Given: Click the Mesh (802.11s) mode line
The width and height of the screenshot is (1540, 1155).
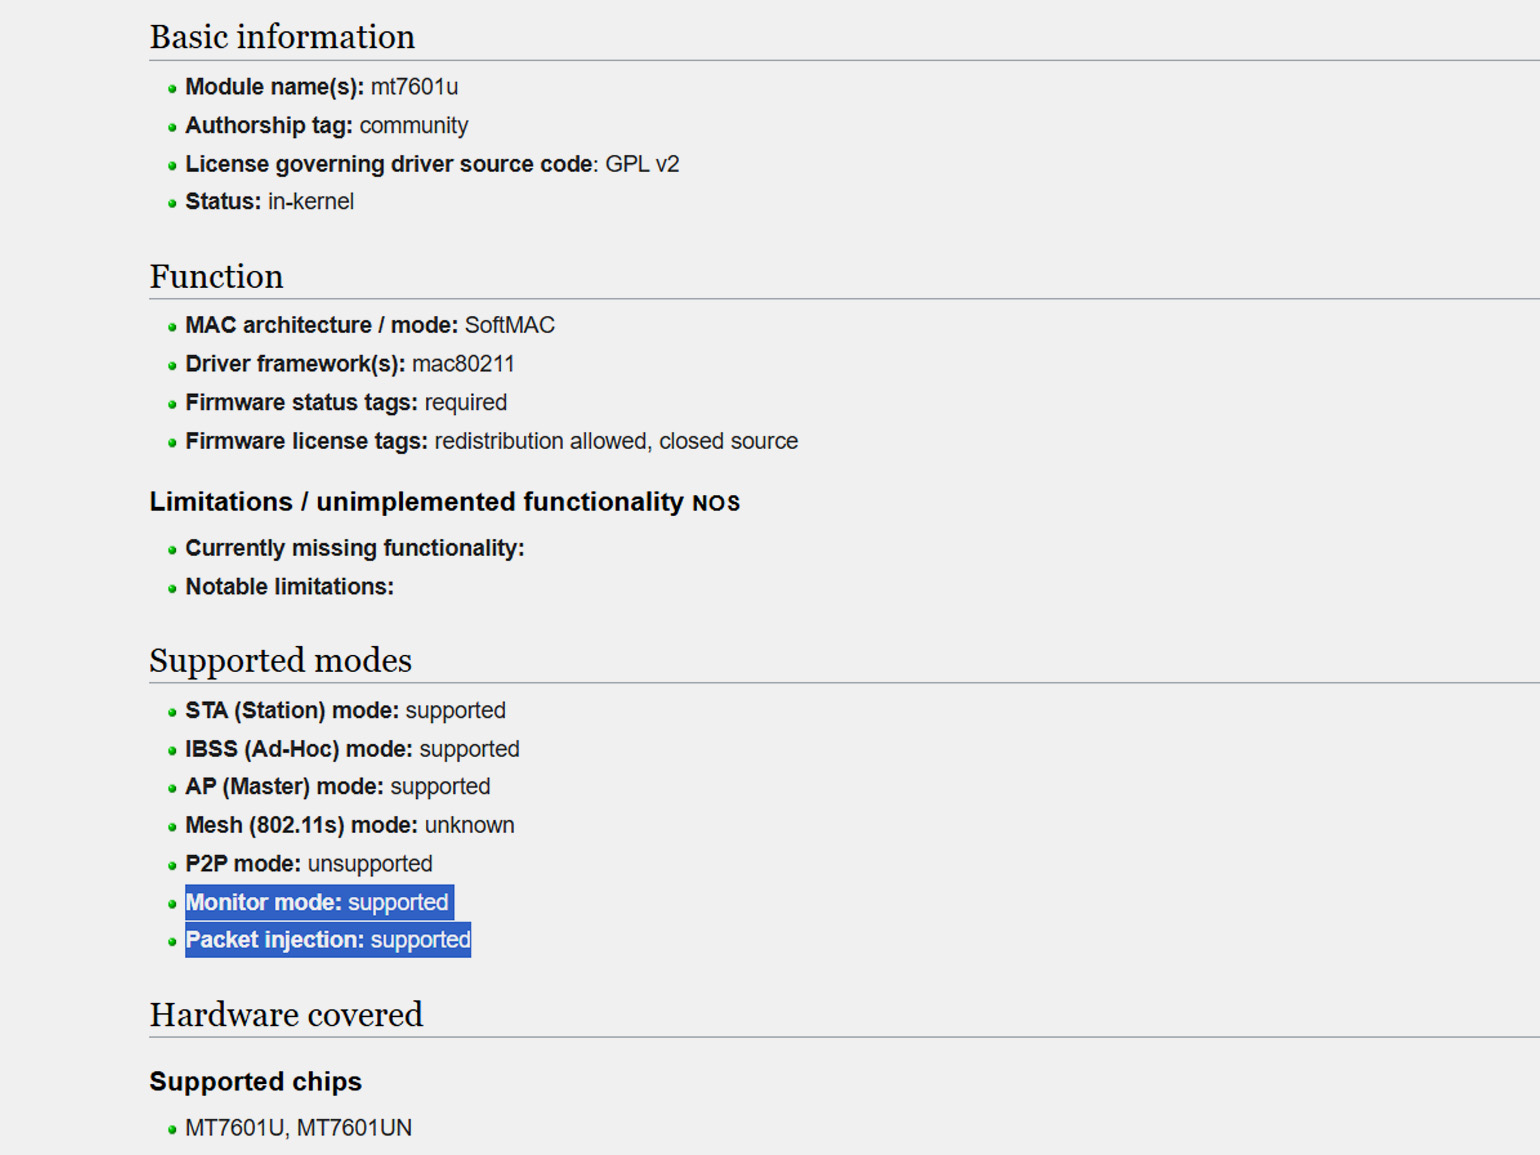Looking at the screenshot, I should tap(349, 825).
